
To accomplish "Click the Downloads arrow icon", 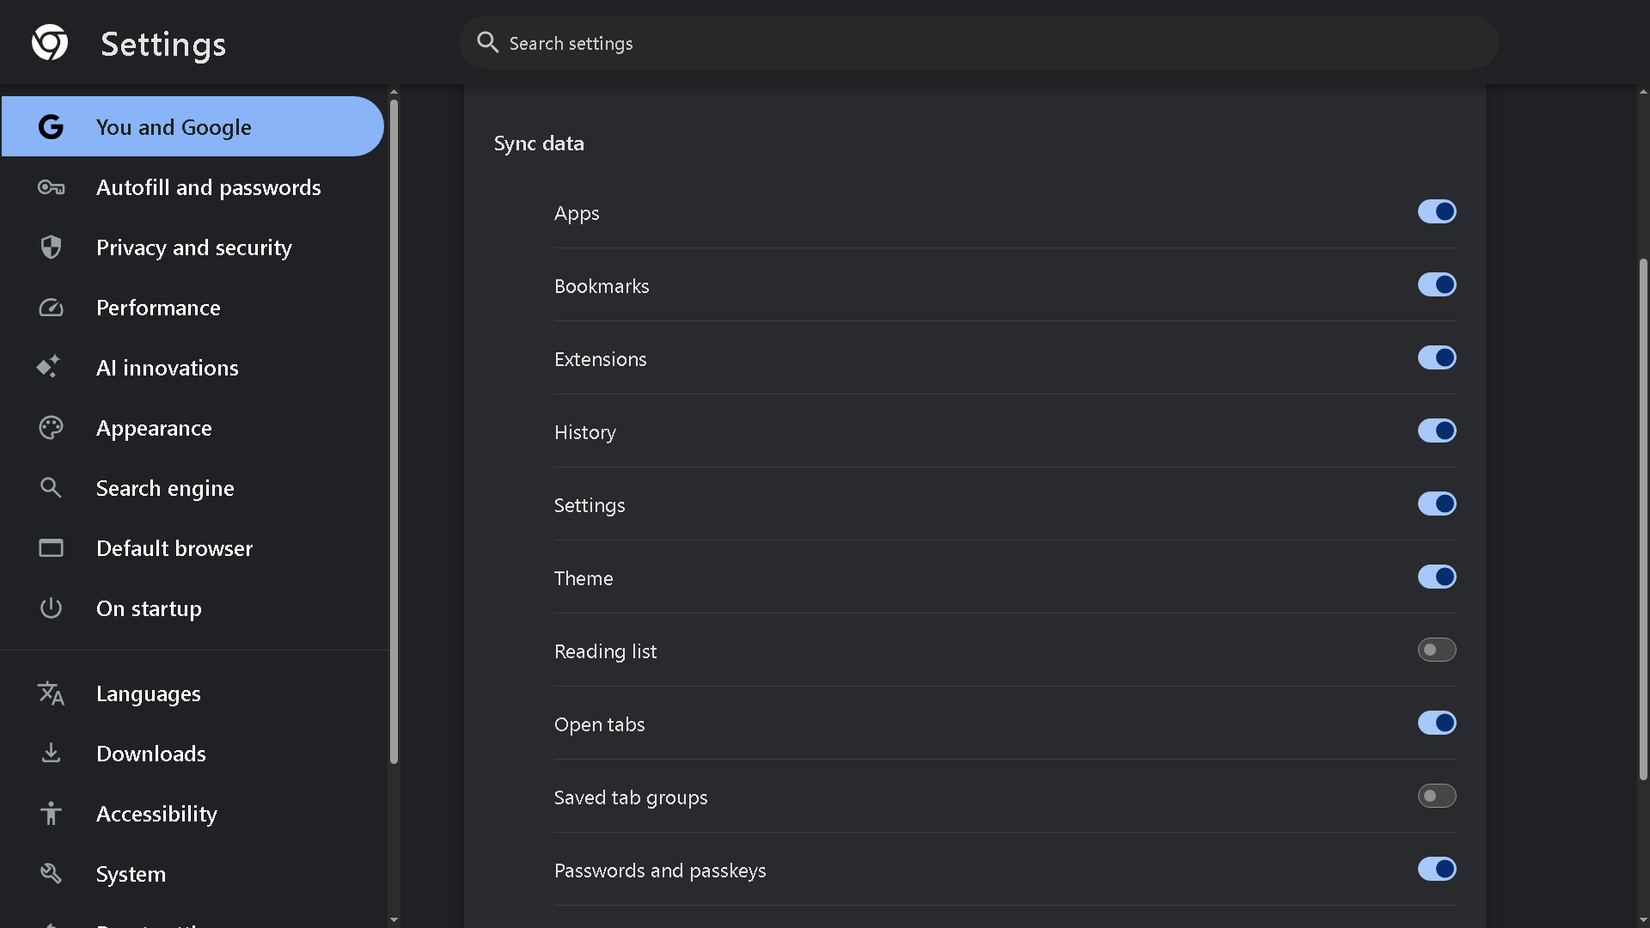I will coord(50,753).
